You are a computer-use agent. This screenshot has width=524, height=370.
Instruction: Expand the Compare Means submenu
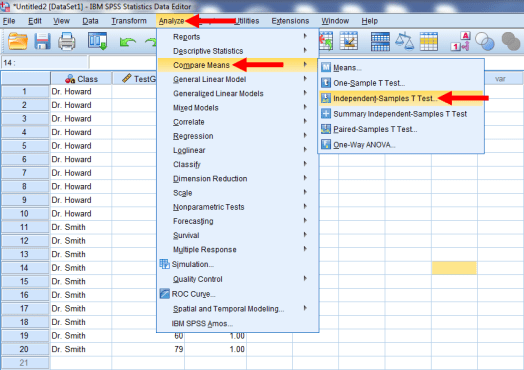(237, 65)
